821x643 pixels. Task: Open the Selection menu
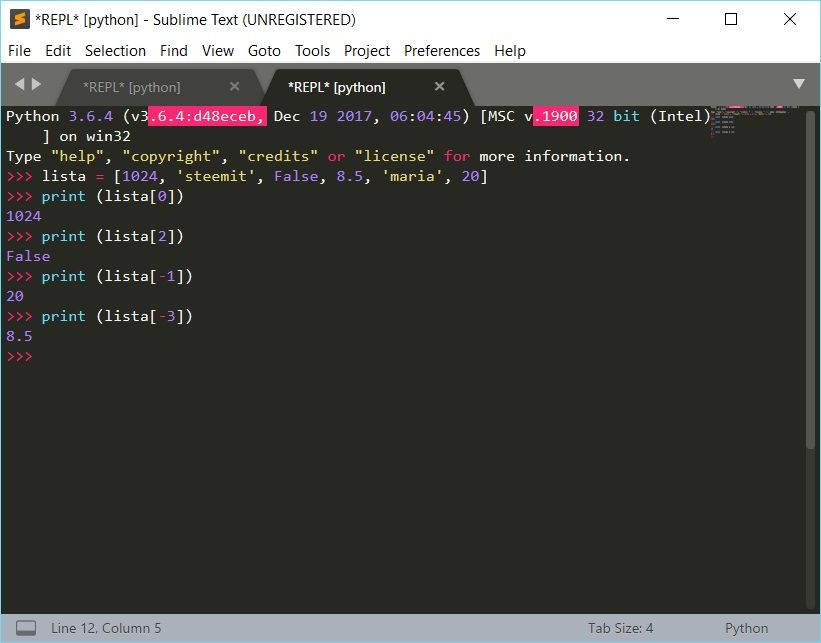coord(115,51)
